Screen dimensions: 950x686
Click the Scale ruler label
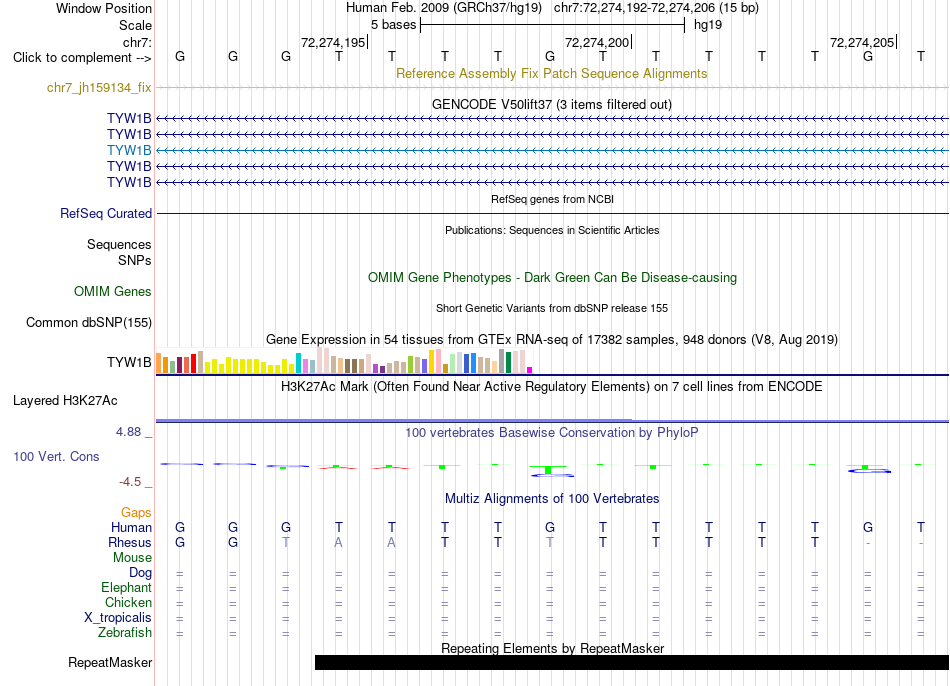[135, 25]
